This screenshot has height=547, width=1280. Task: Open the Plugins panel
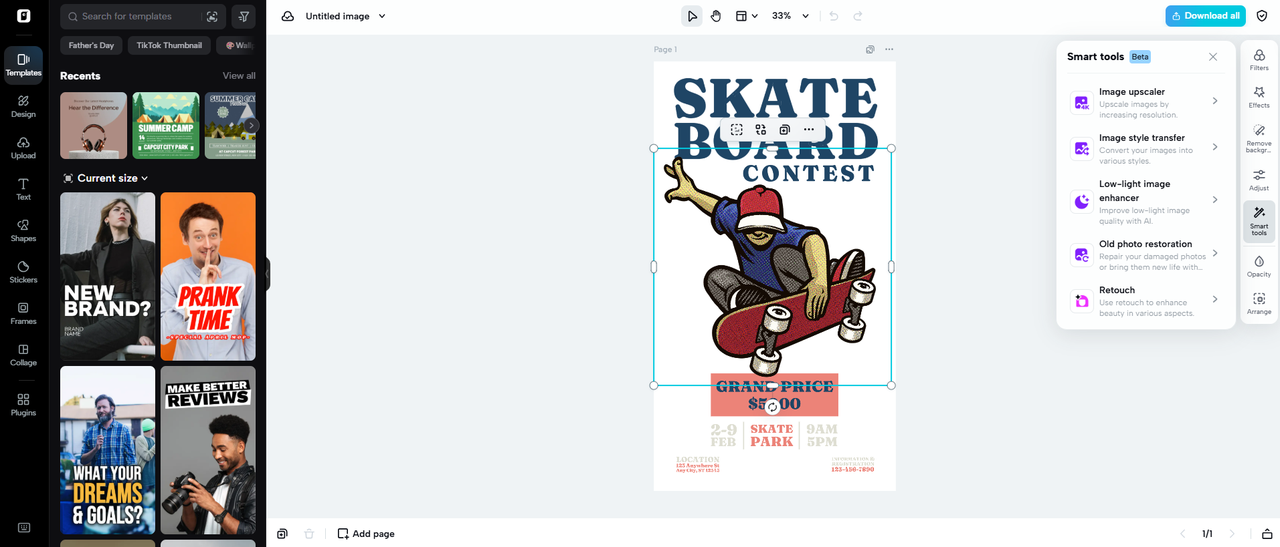click(x=23, y=404)
